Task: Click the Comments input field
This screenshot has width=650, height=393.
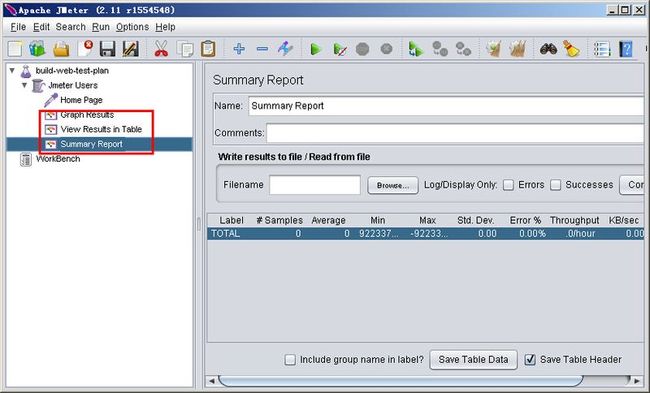Action: pyautogui.click(x=455, y=133)
